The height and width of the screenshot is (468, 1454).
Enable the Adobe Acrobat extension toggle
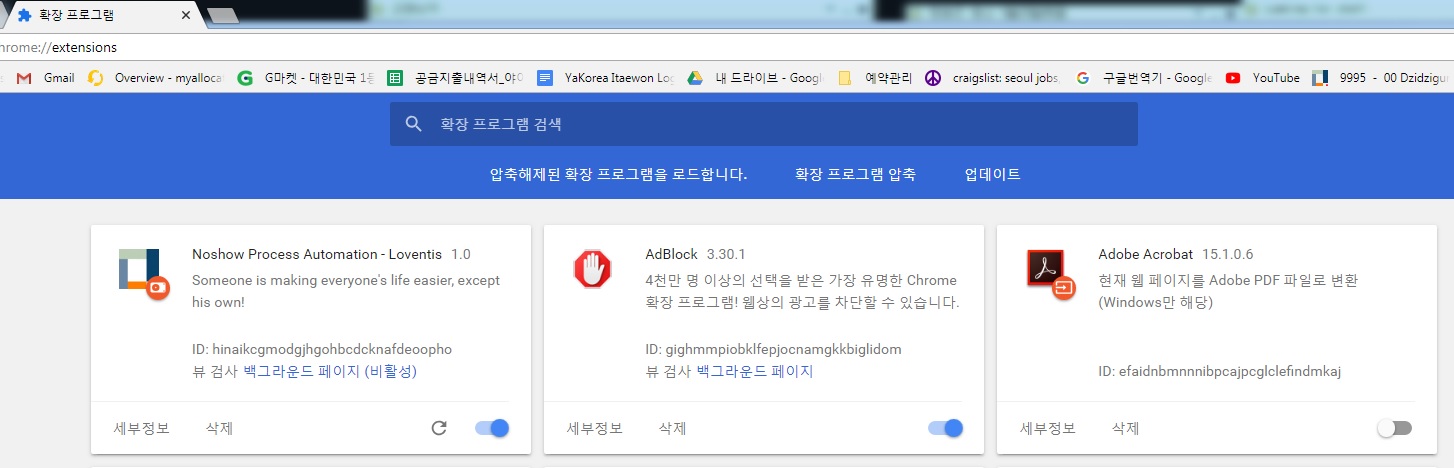coord(1394,428)
